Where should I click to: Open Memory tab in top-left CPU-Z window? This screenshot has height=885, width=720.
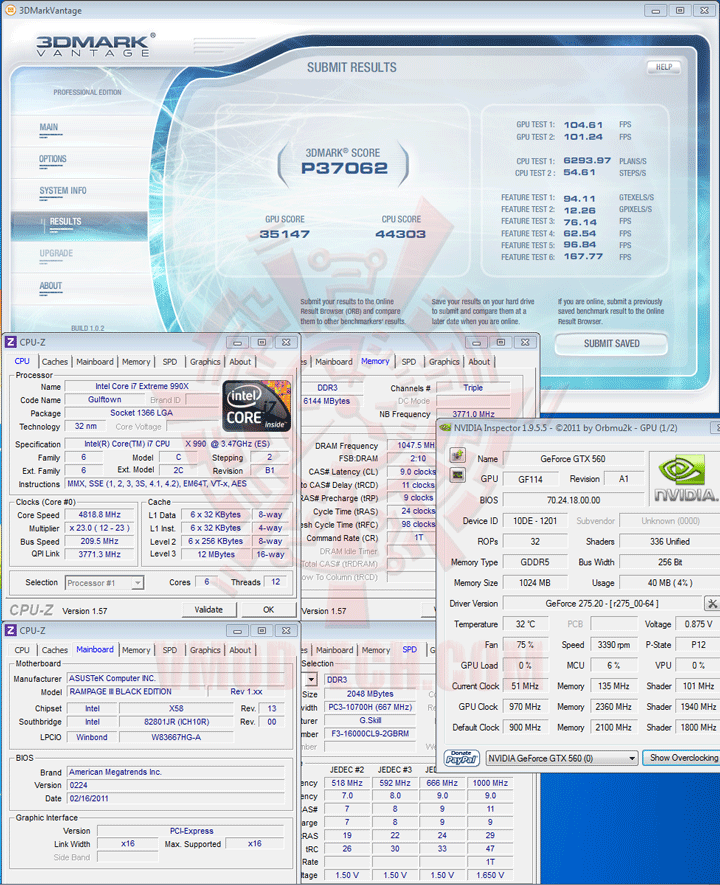136,362
